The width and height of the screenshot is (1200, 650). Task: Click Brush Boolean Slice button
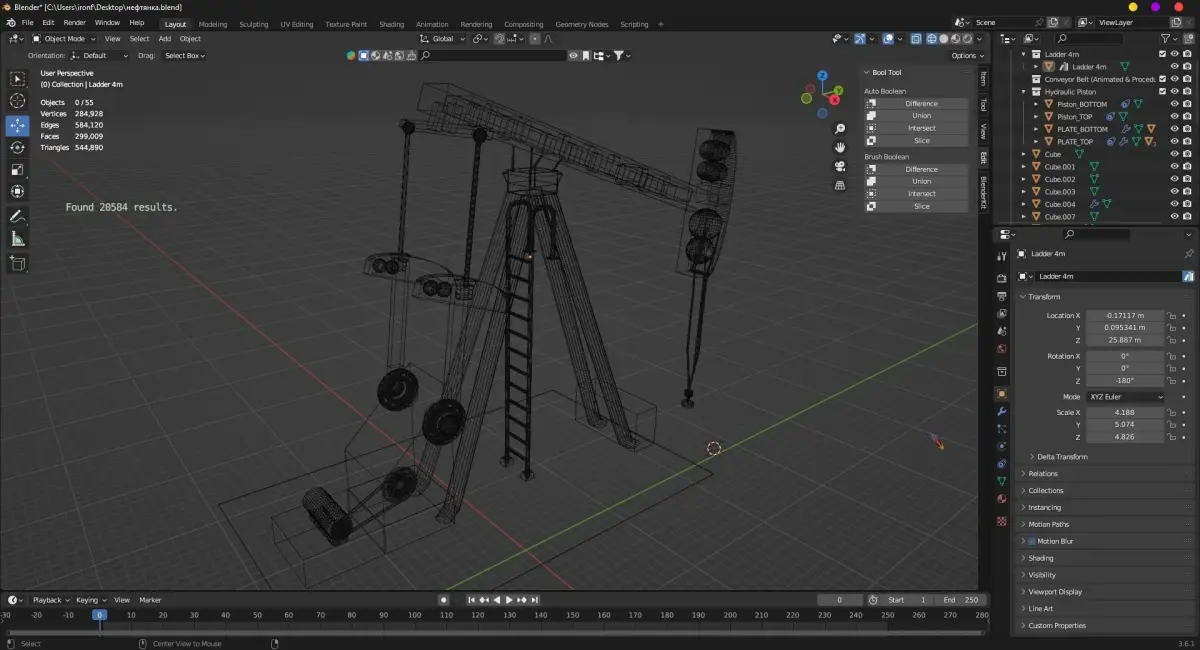pyautogui.click(x=916, y=206)
